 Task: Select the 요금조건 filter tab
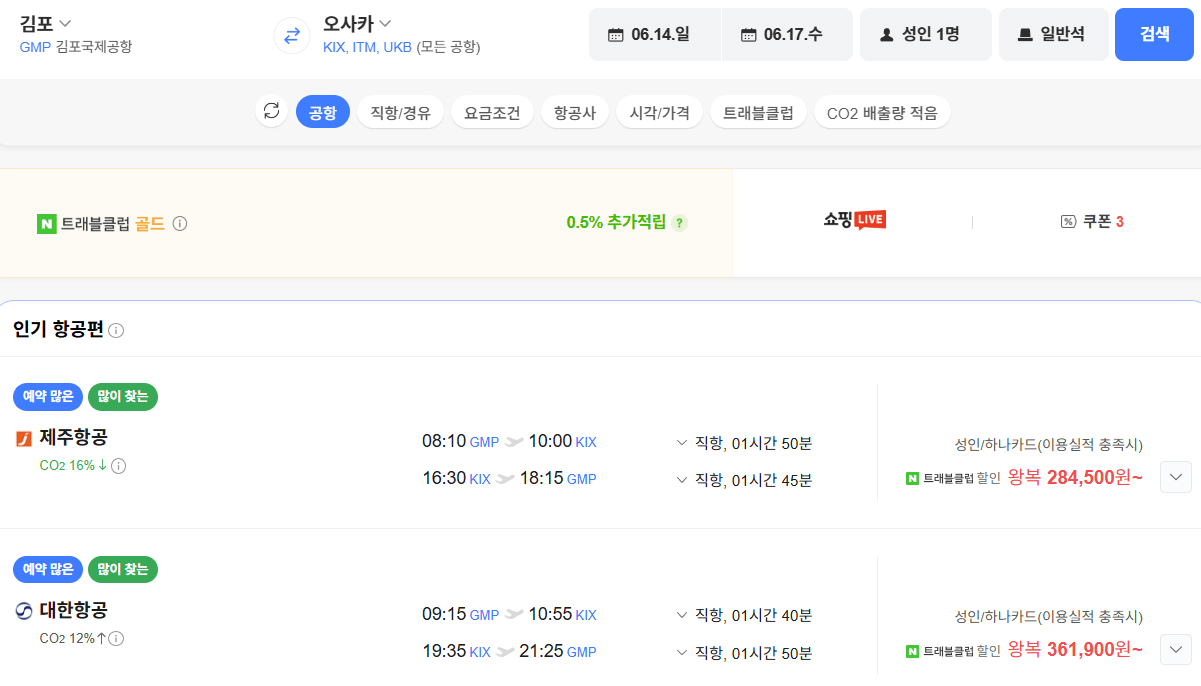tap(492, 112)
